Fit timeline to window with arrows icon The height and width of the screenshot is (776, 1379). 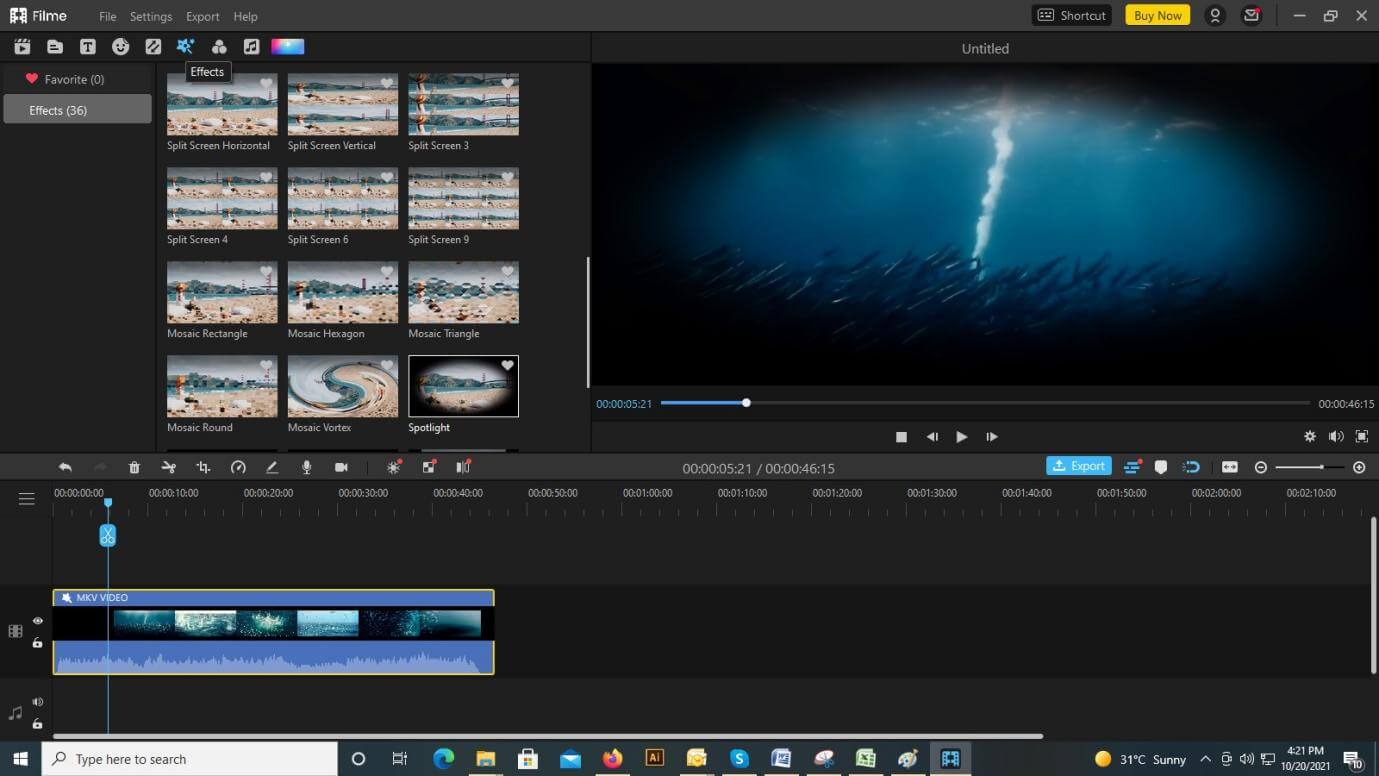coord(1230,467)
